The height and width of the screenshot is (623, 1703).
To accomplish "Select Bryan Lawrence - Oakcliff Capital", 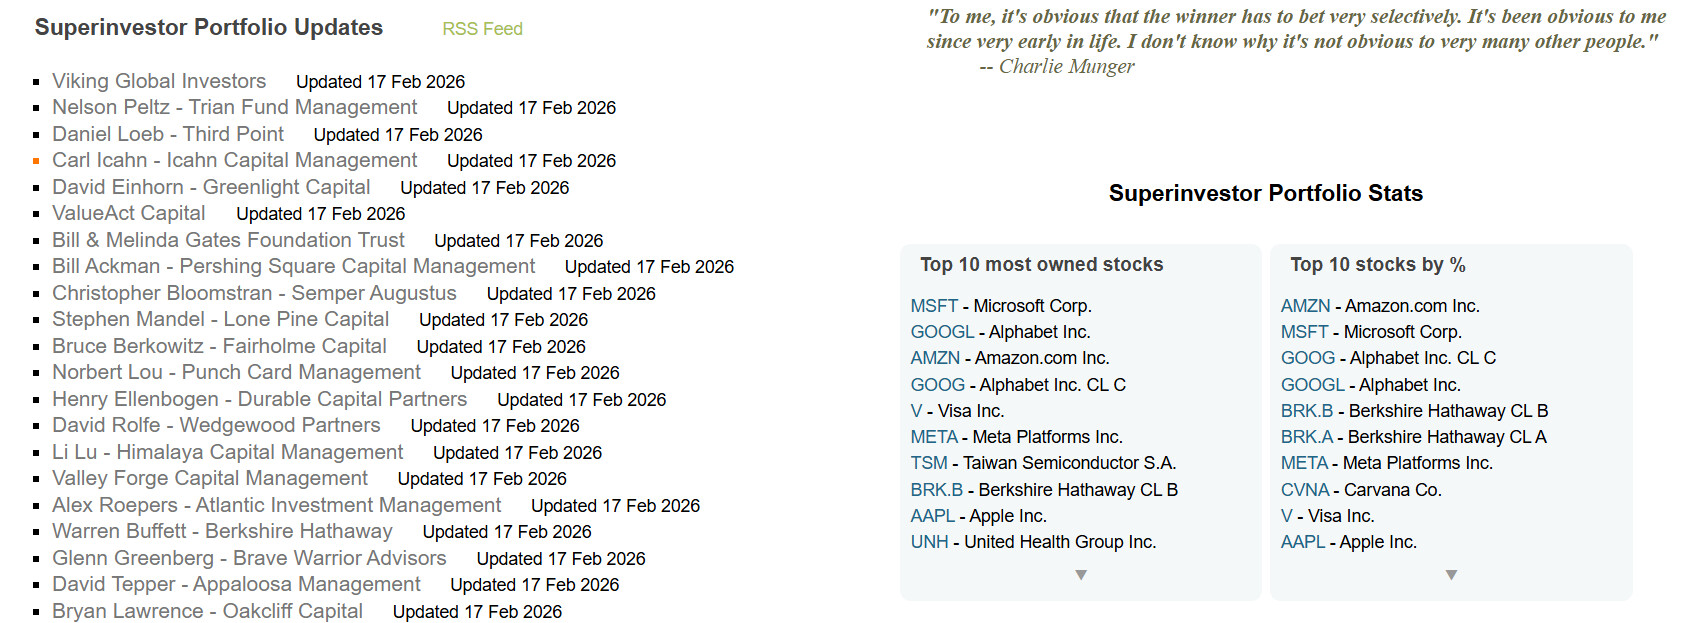I will 207,611.
